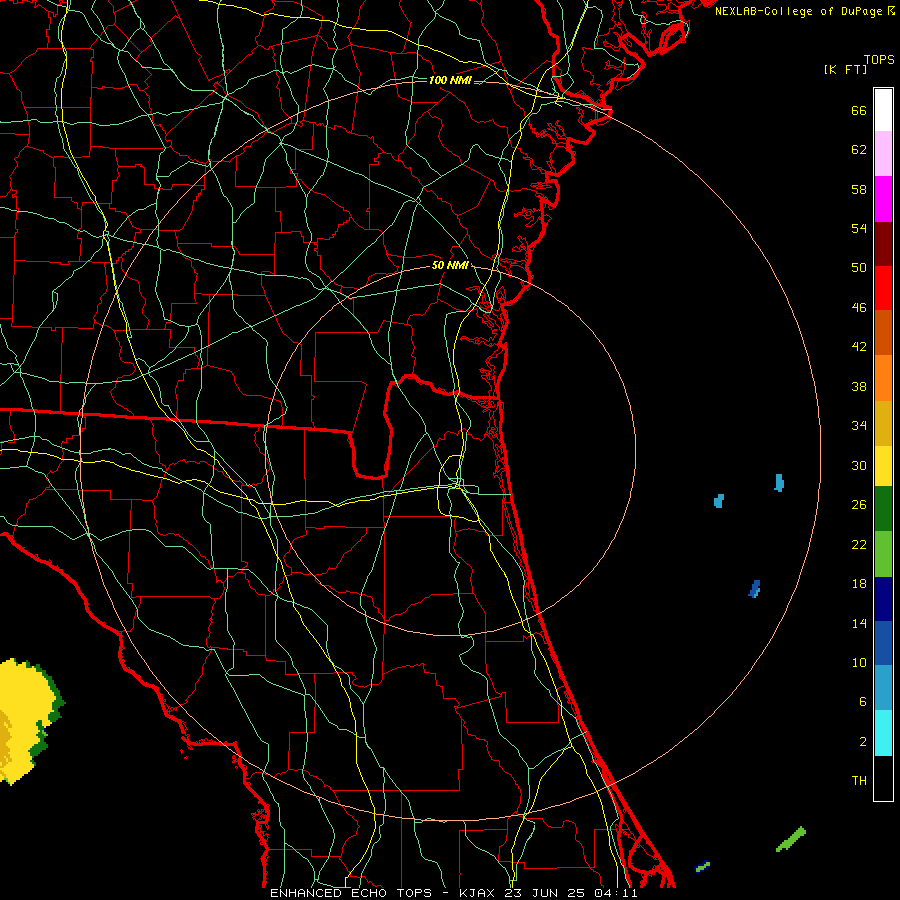This screenshot has height=900, width=900.
Task: Click the light blue 14 kft swatch
Action: tap(883, 688)
